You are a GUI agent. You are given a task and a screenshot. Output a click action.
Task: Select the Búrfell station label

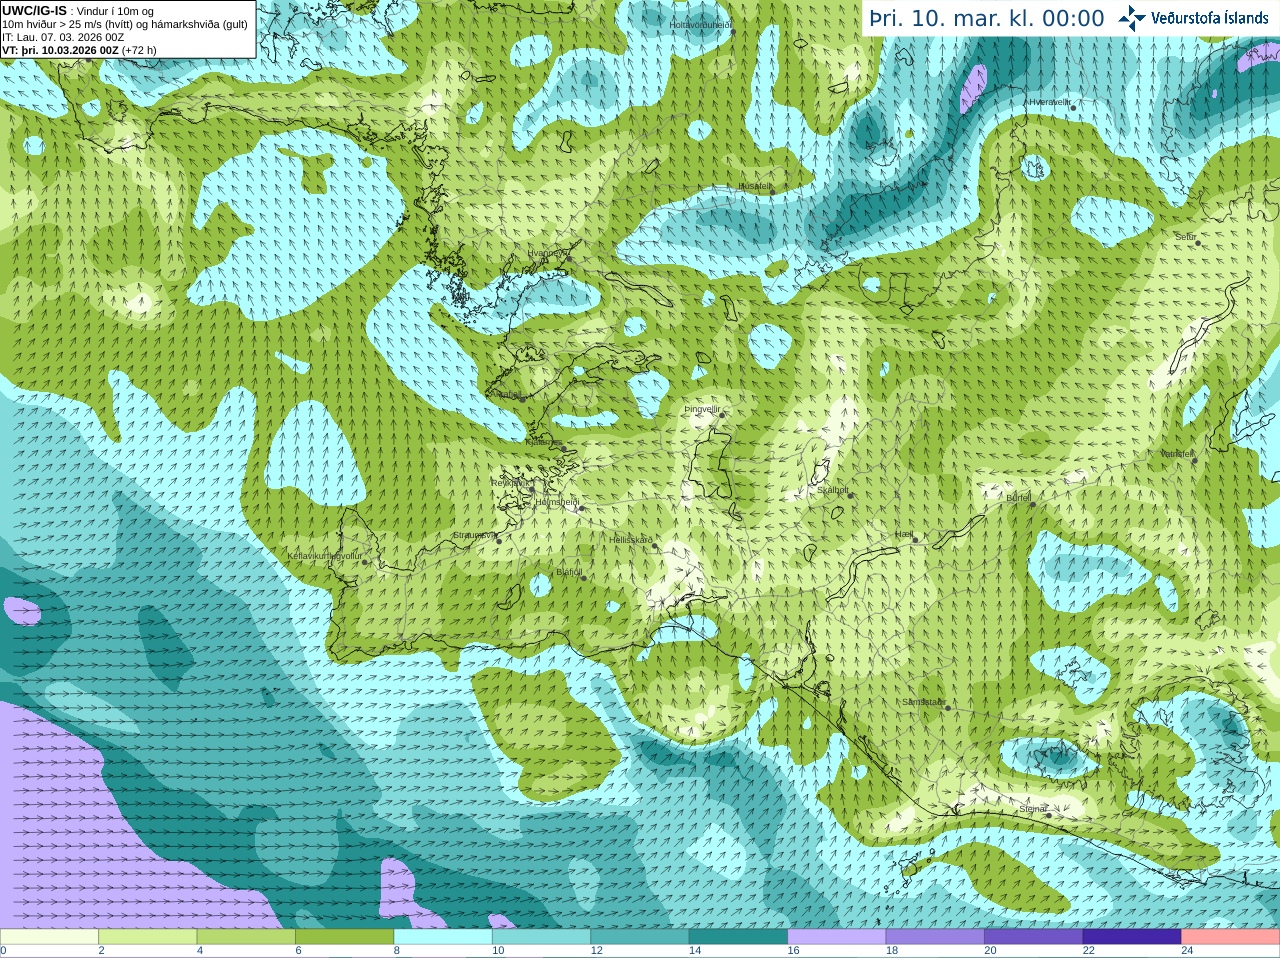(x=1018, y=497)
